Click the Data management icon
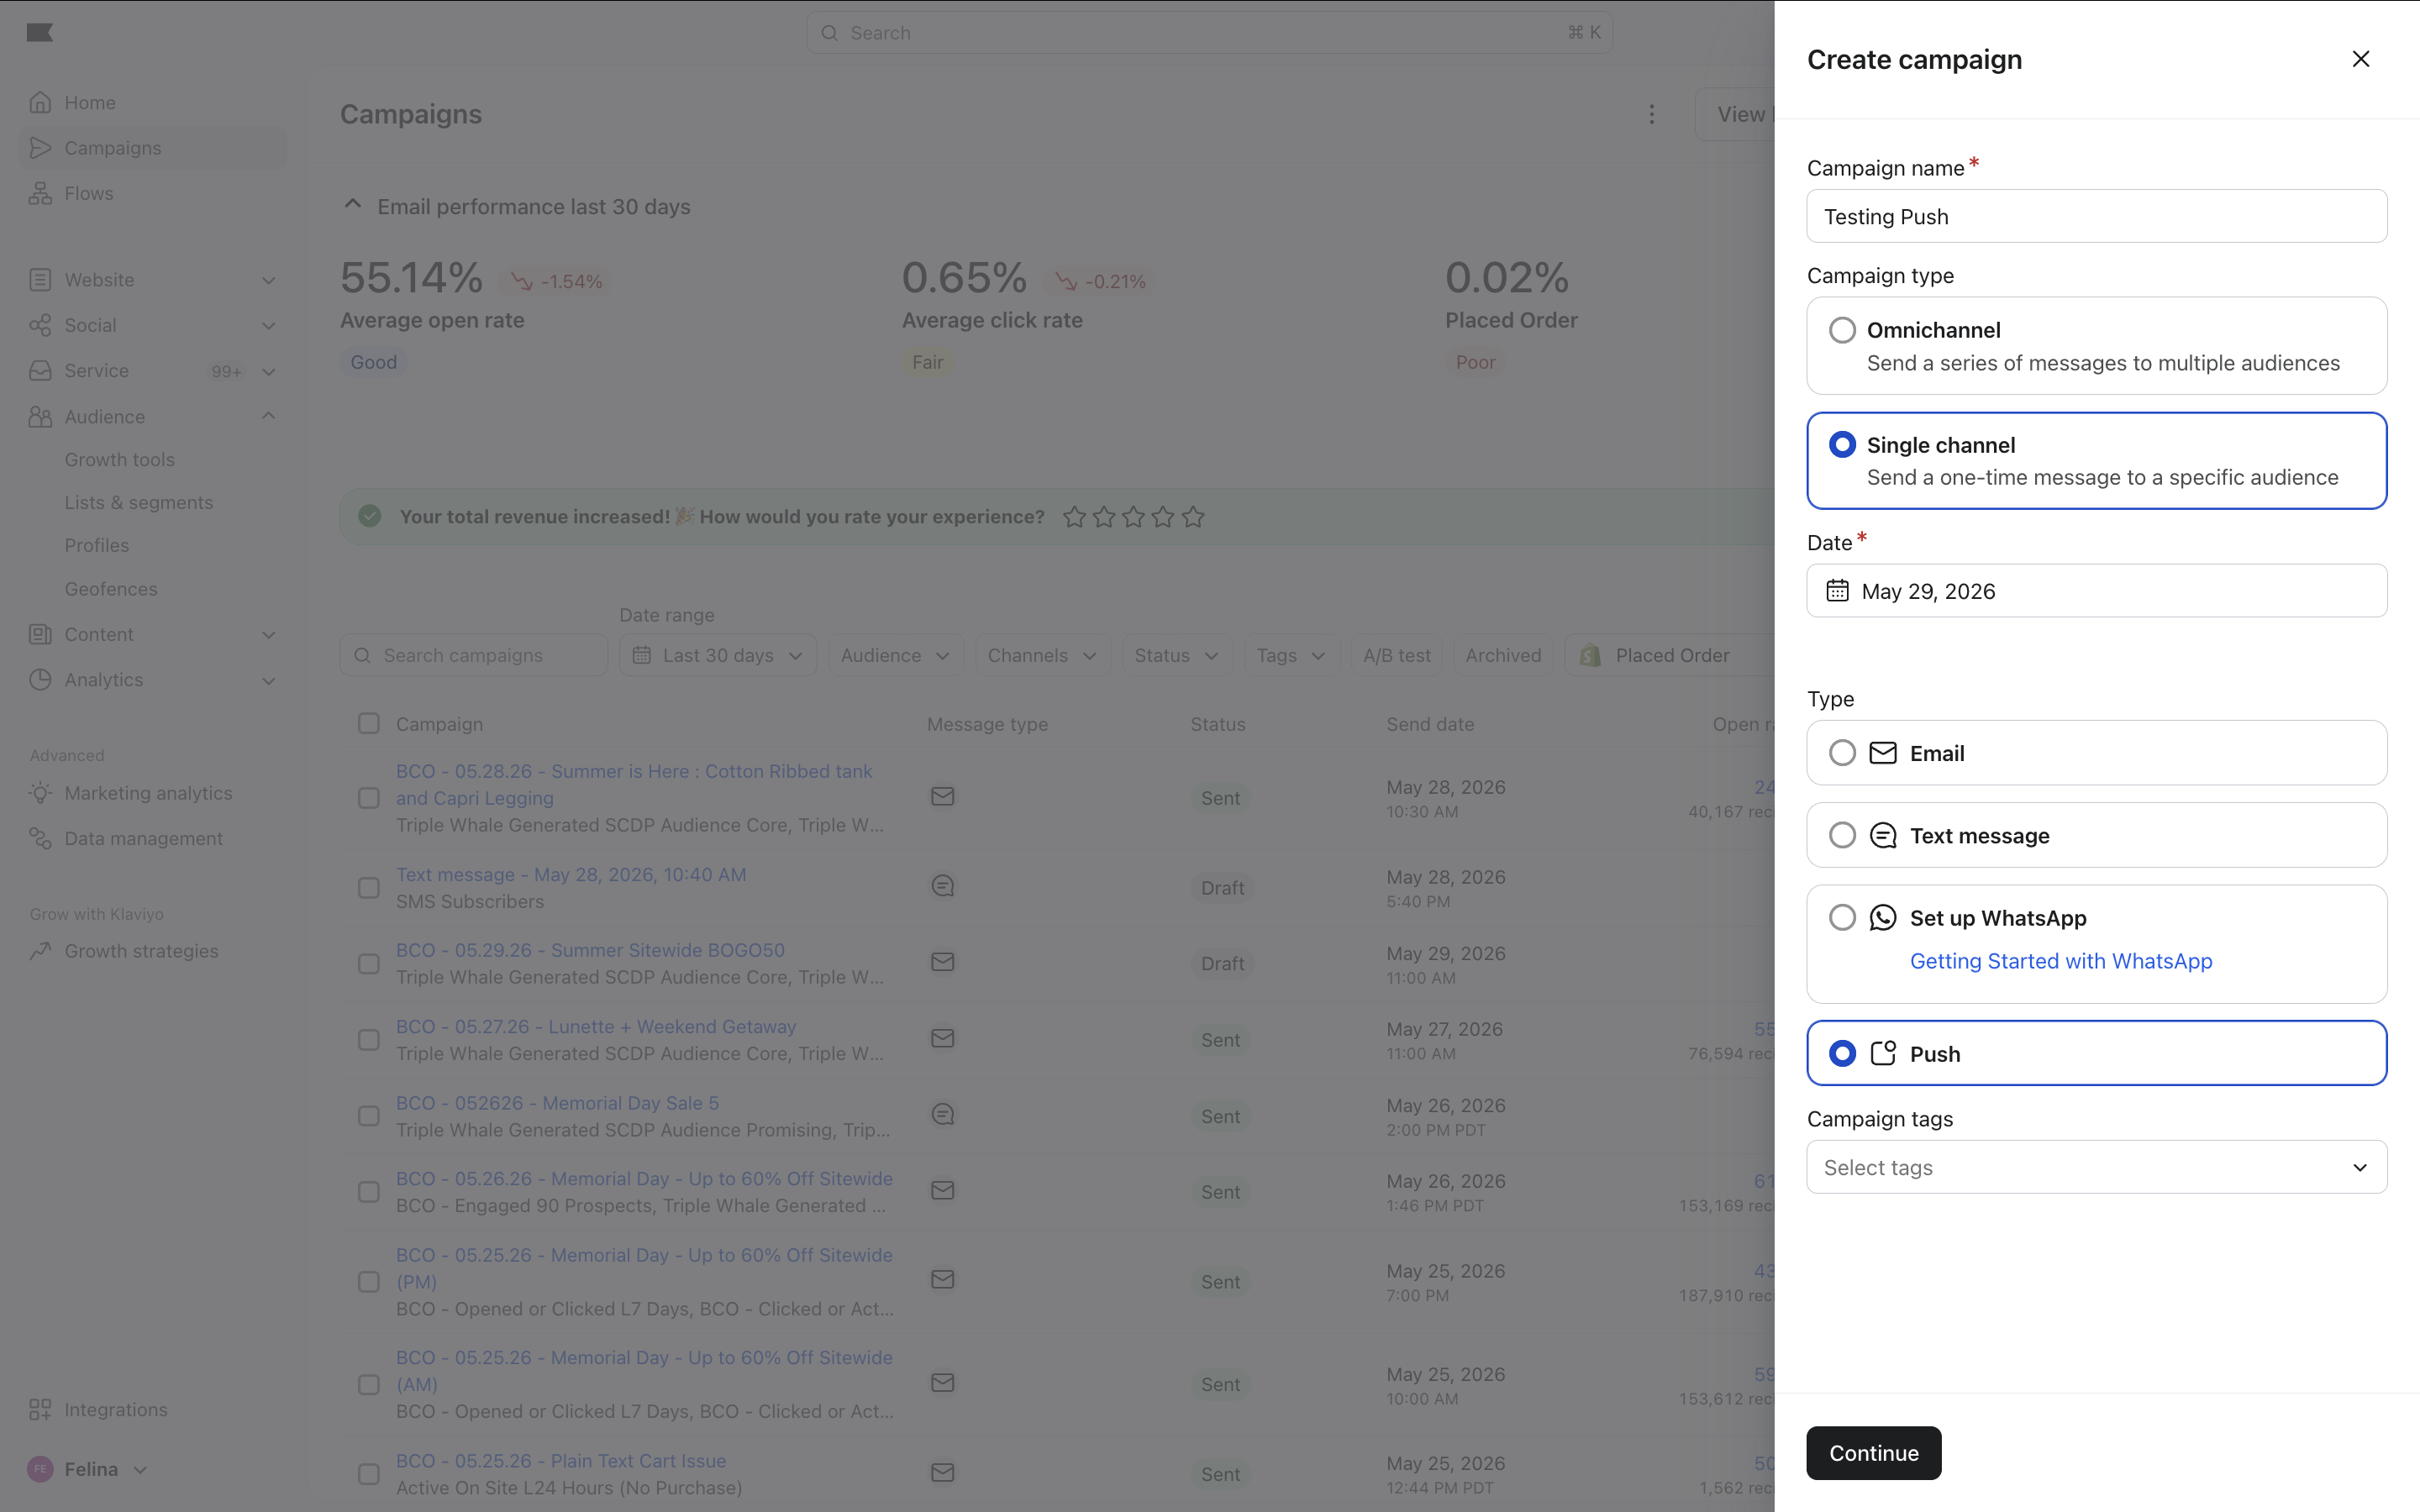This screenshot has height=1512, width=2420. click(x=40, y=838)
